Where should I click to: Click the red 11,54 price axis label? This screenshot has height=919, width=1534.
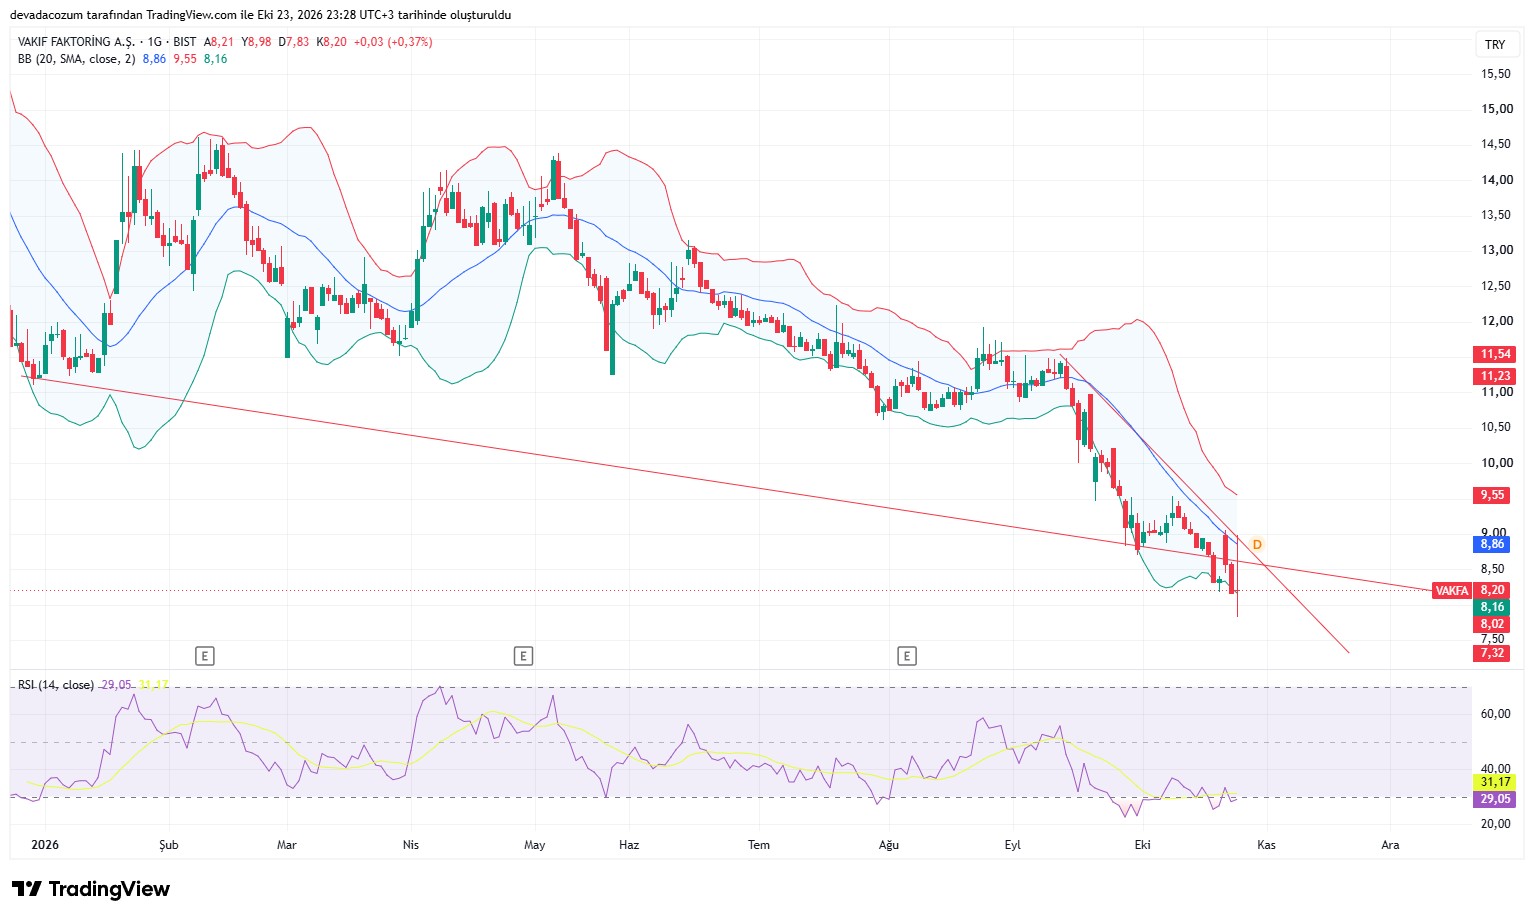point(1496,354)
